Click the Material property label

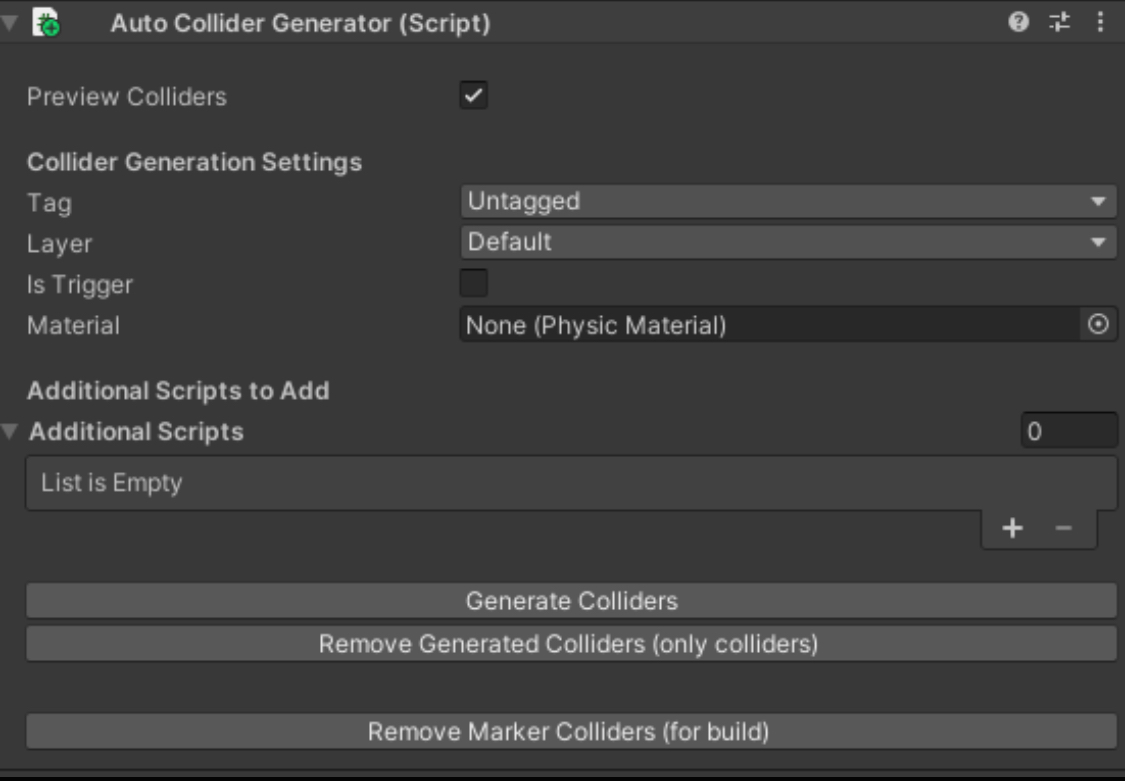[x=73, y=326]
